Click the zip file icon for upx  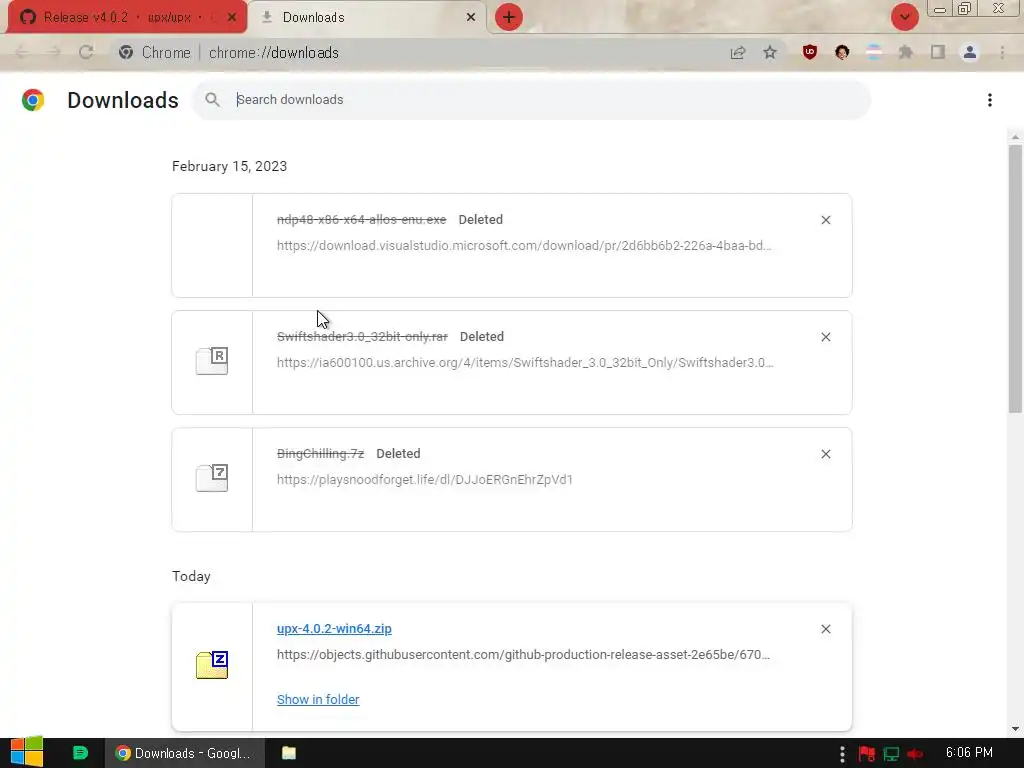pyautogui.click(x=212, y=665)
